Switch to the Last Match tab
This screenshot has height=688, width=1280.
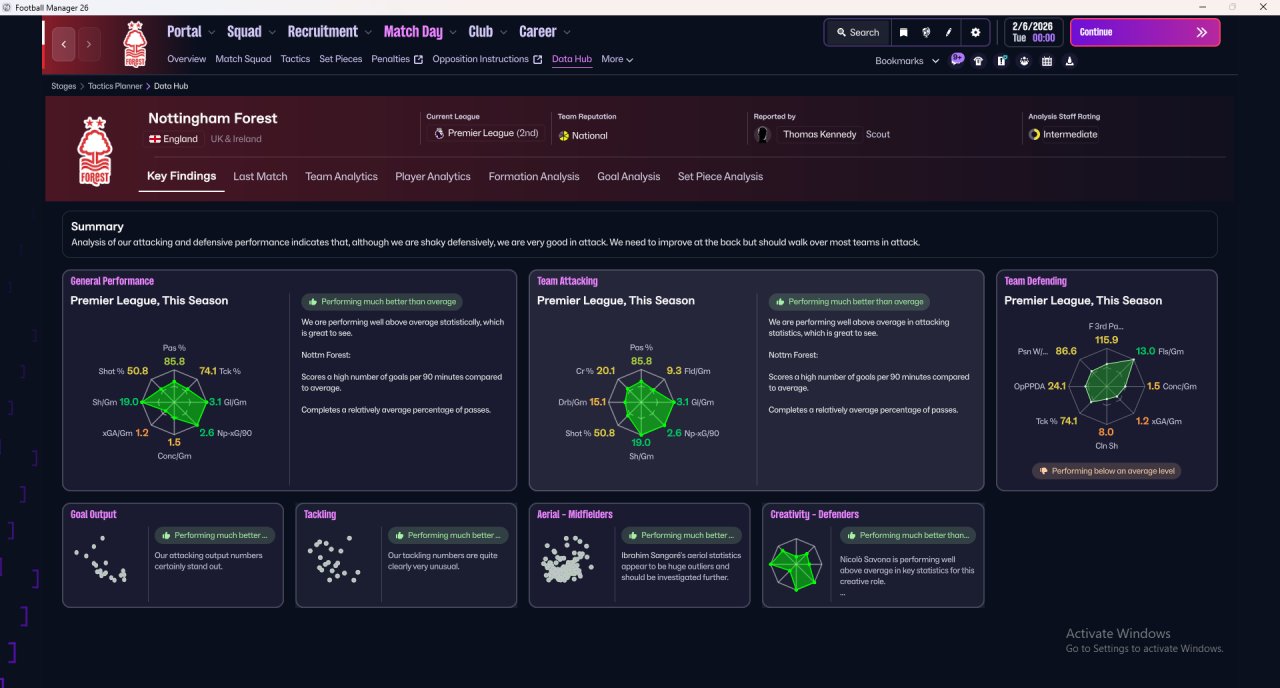[x=260, y=176]
